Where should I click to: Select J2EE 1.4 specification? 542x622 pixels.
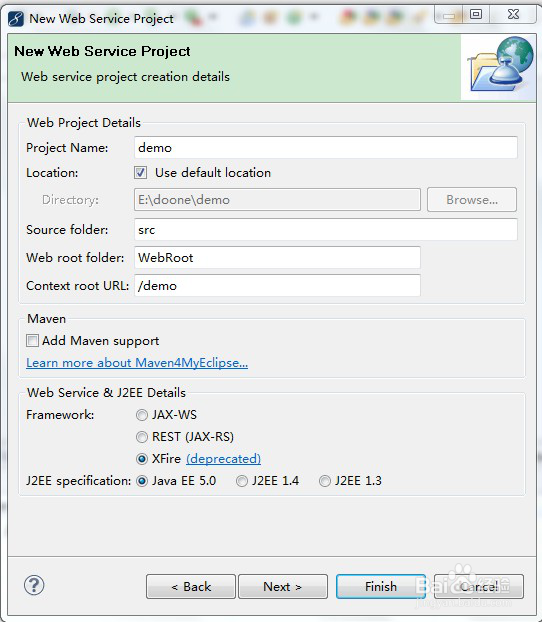[x=242, y=481]
